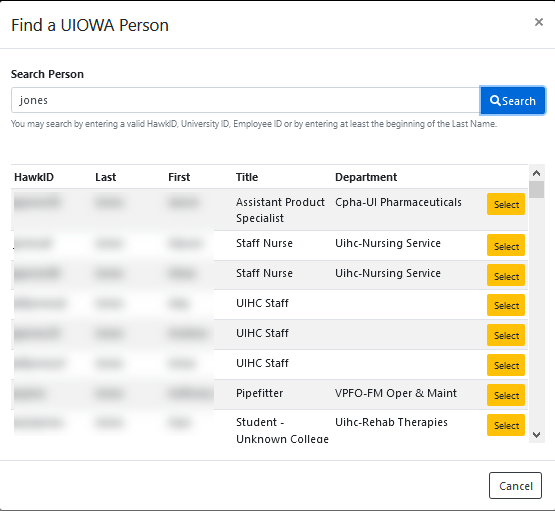Click the Student - Unknown College title text
The width and height of the screenshot is (555, 511).
click(x=282, y=430)
